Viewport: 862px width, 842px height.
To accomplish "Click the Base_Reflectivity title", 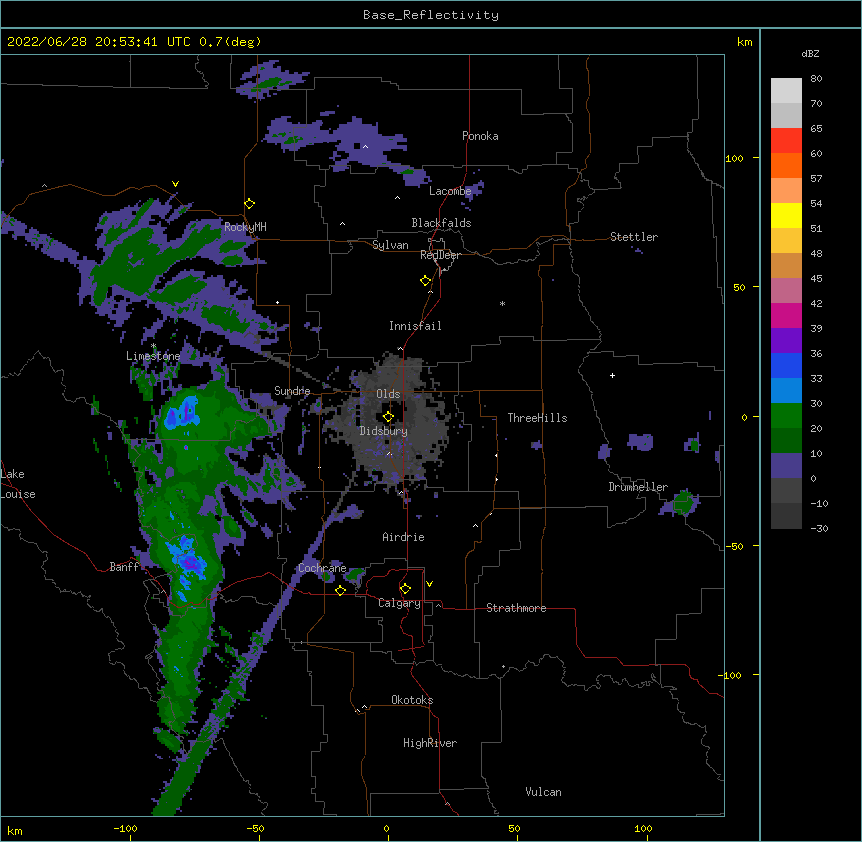I will point(431,15).
